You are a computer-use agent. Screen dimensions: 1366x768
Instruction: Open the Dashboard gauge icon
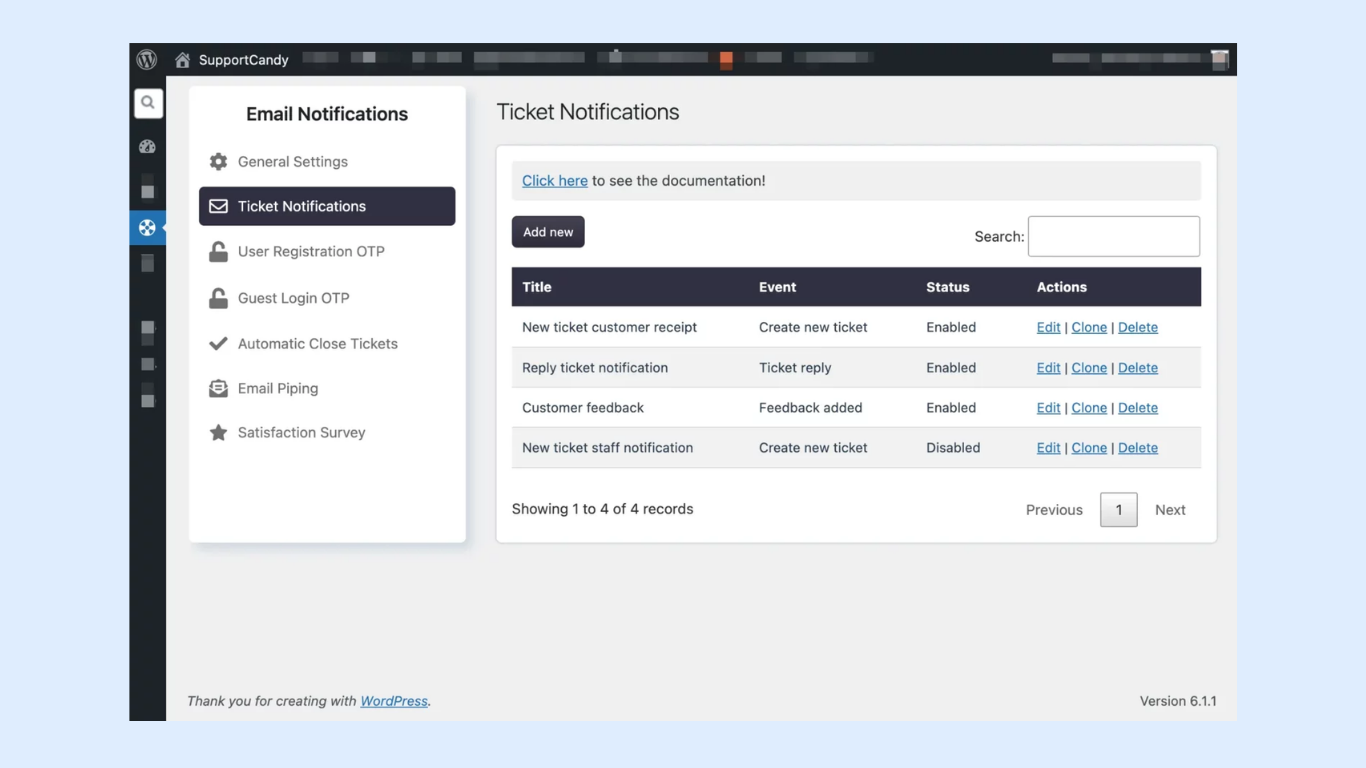(148, 147)
